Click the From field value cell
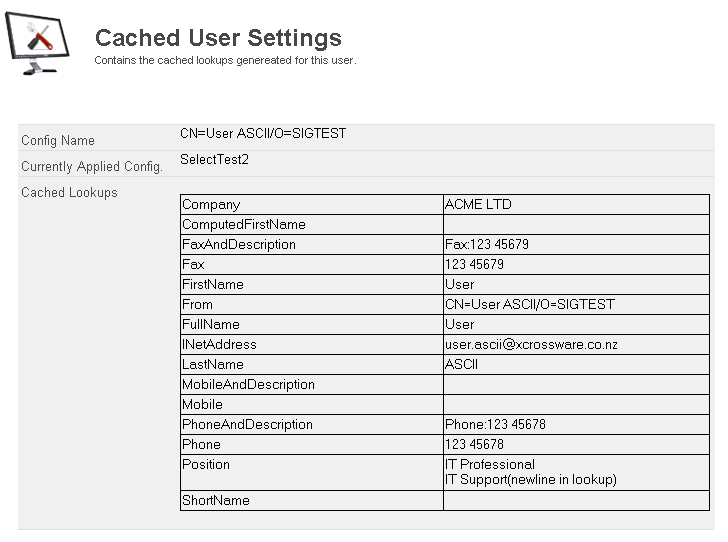This screenshot has width=728, height=542. point(530,305)
